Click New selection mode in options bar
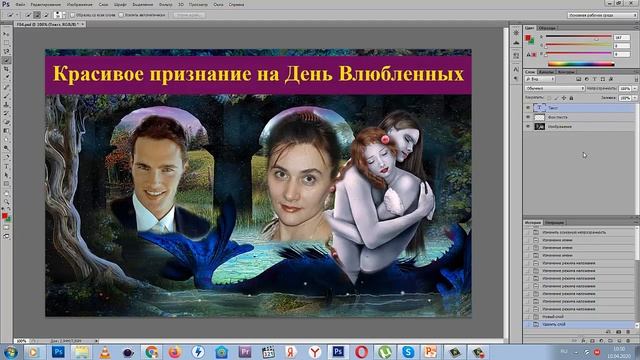Screen dimensions: 640x360 click(x=29, y=15)
